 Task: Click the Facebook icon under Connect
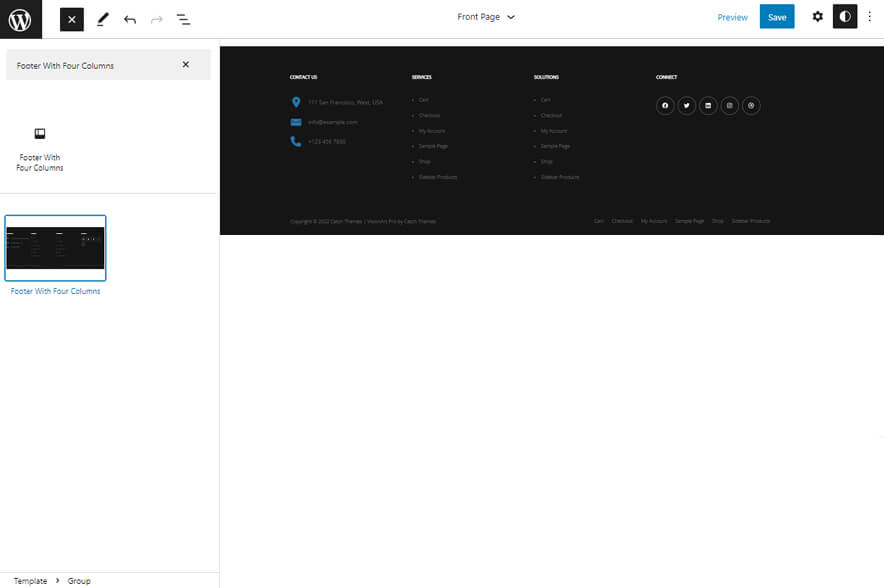tap(665, 105)
